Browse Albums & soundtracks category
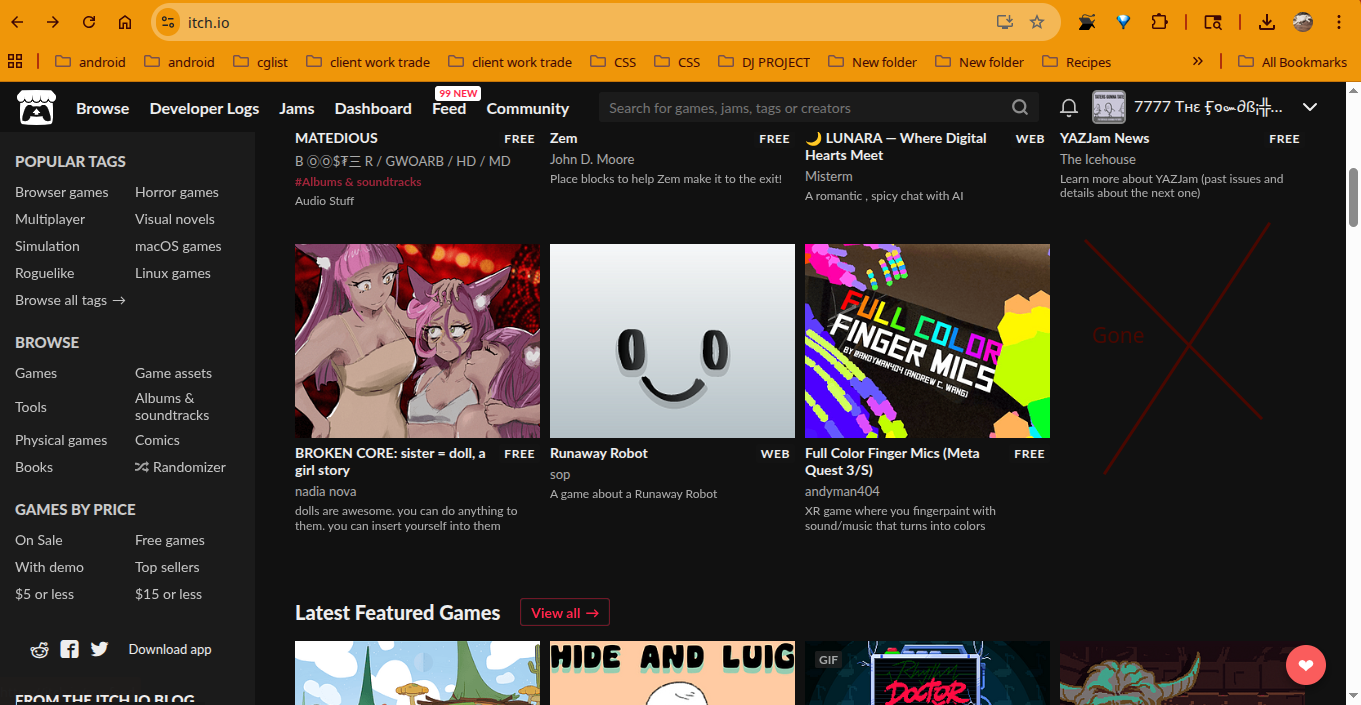Screen dimensions: 1361x705 click(x=172, y=407)
